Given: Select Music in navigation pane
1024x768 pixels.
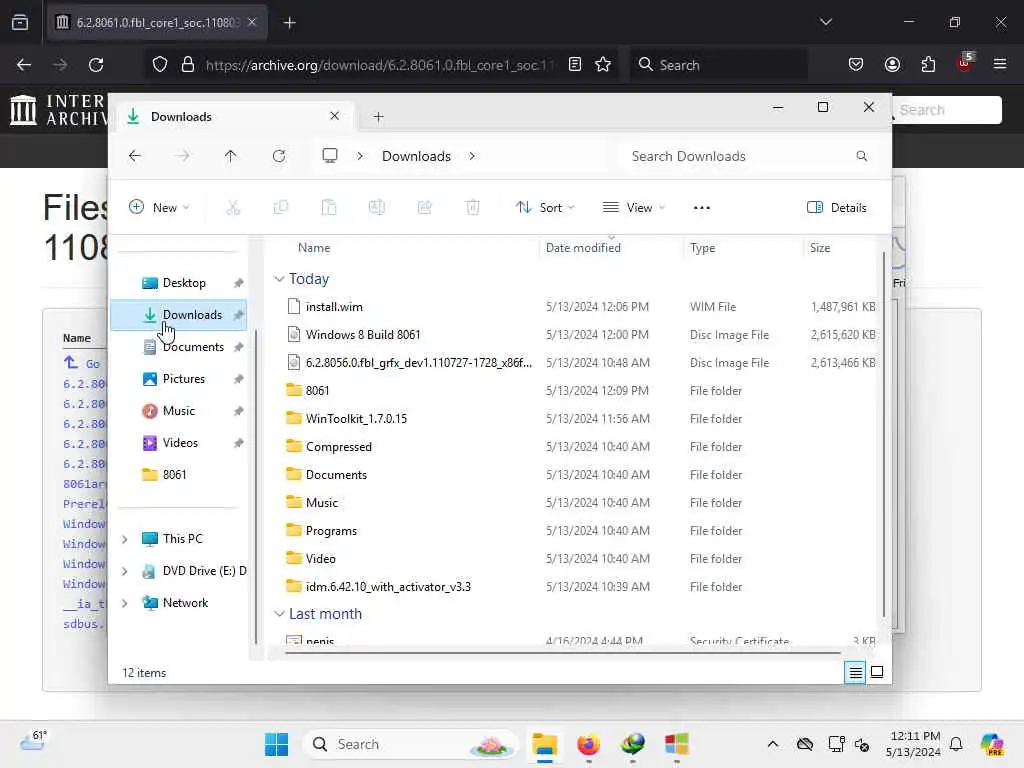Looking at the screenshot, I should coord(180,411).
